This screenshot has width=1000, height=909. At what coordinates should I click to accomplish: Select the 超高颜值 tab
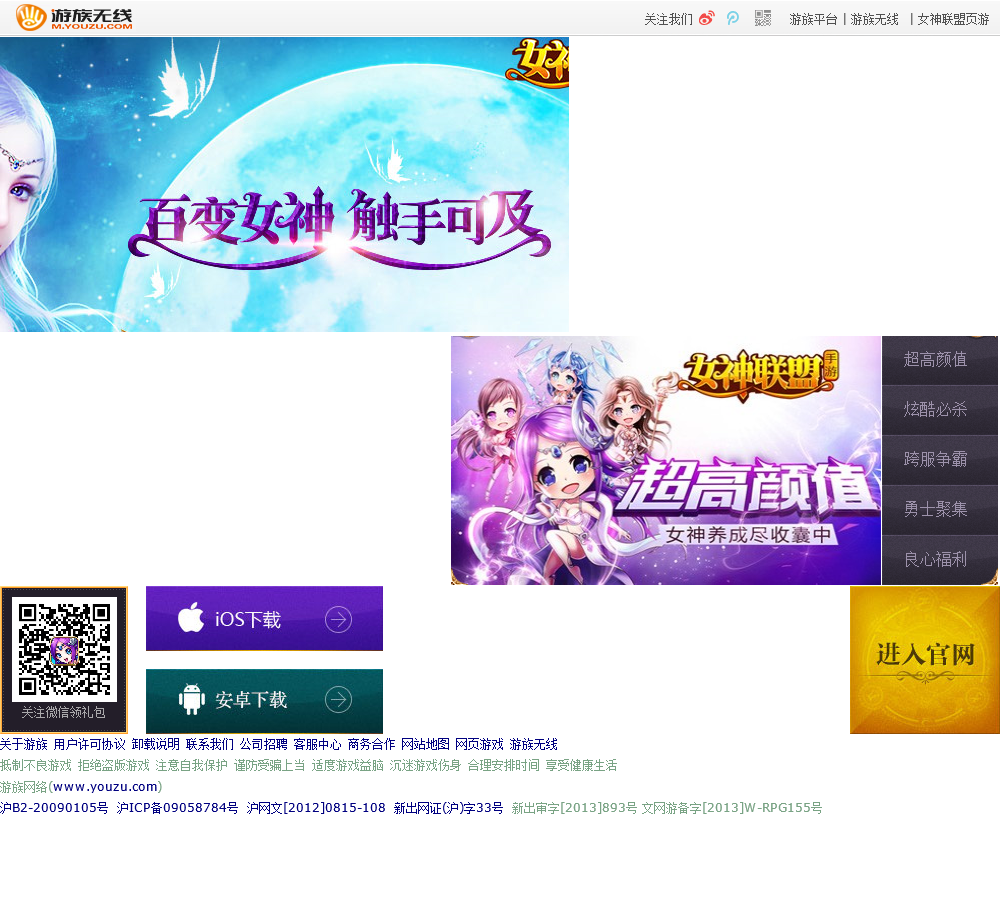pyautogui.click(x=939, y=360)
